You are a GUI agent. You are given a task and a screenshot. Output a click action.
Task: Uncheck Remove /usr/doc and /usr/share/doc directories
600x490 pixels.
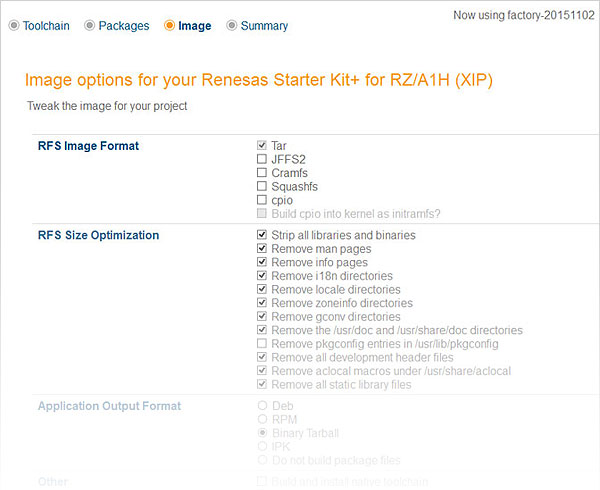[x=262, y=330]
